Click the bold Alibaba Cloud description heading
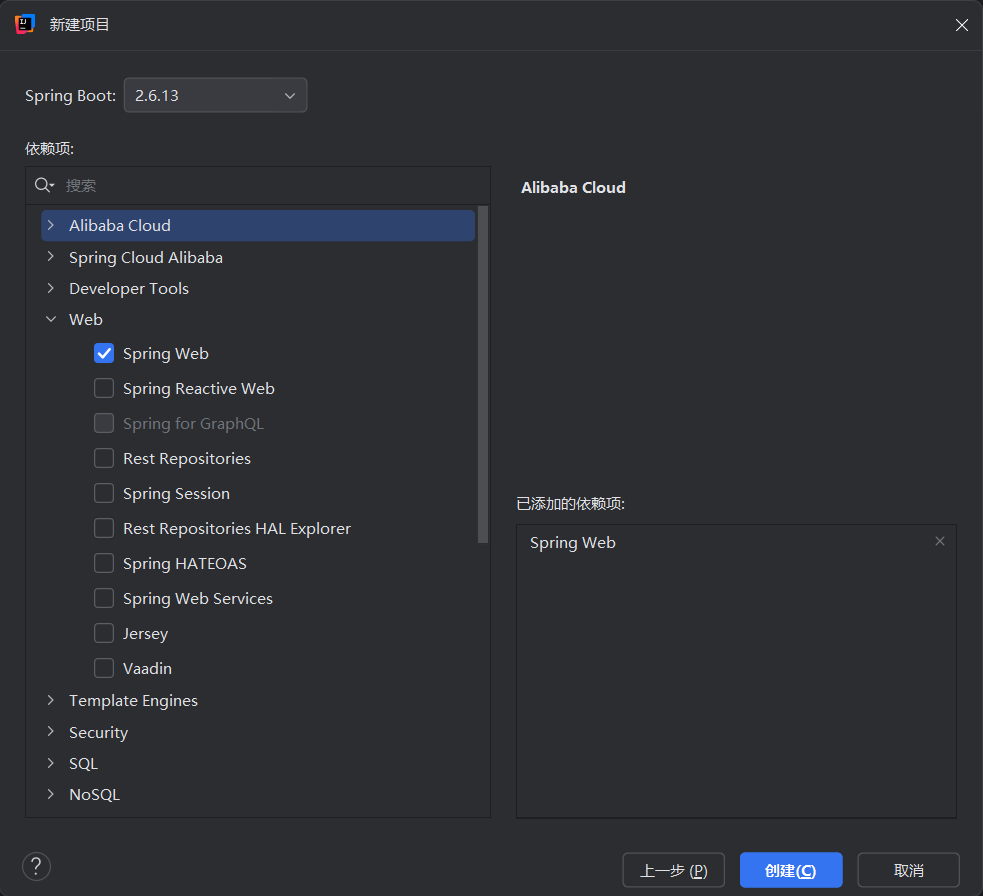Screen dimensions: 983x896 573,187
